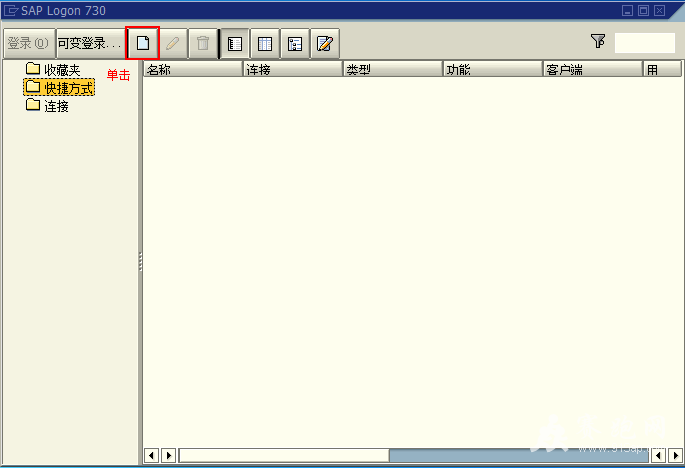This screenshot has height=468, width=685.
Task: Switch to detailed table view icon
Action: [265, 43]
